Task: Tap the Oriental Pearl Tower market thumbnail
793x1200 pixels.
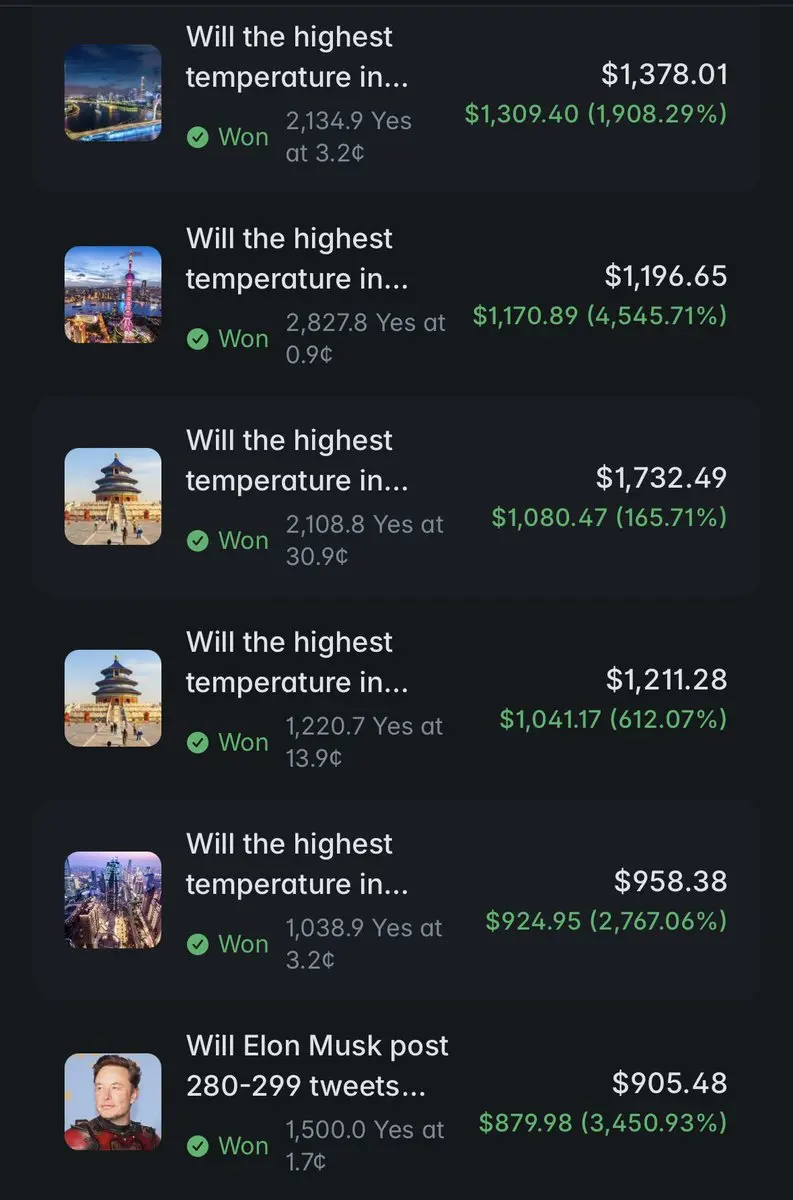Action: point(112,295)
